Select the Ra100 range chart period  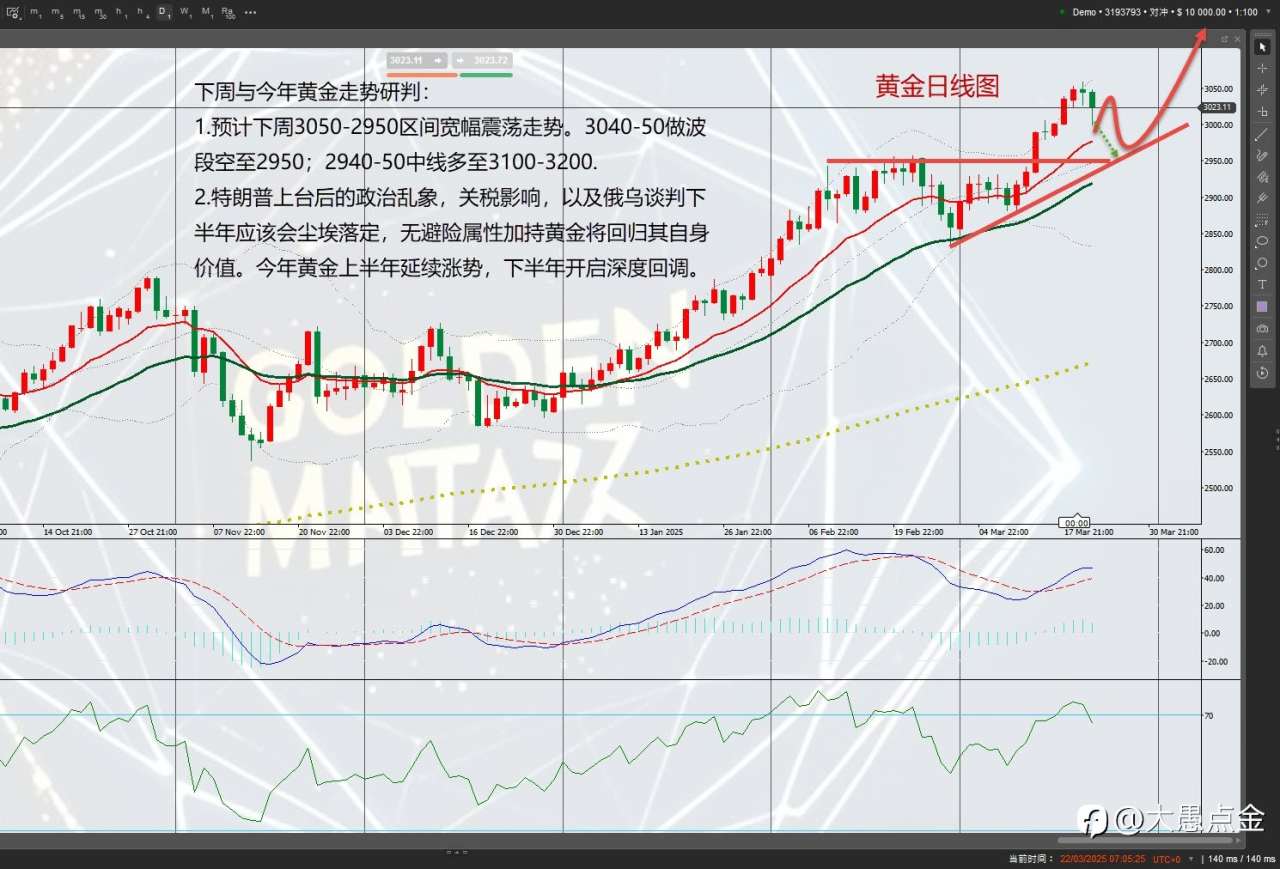(x=229, y=12)
